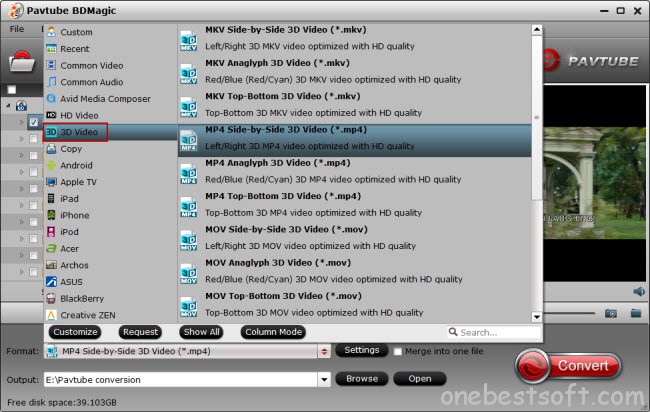Click the preview volume slider track
The image size is (650, 412).
coord(570,313)
